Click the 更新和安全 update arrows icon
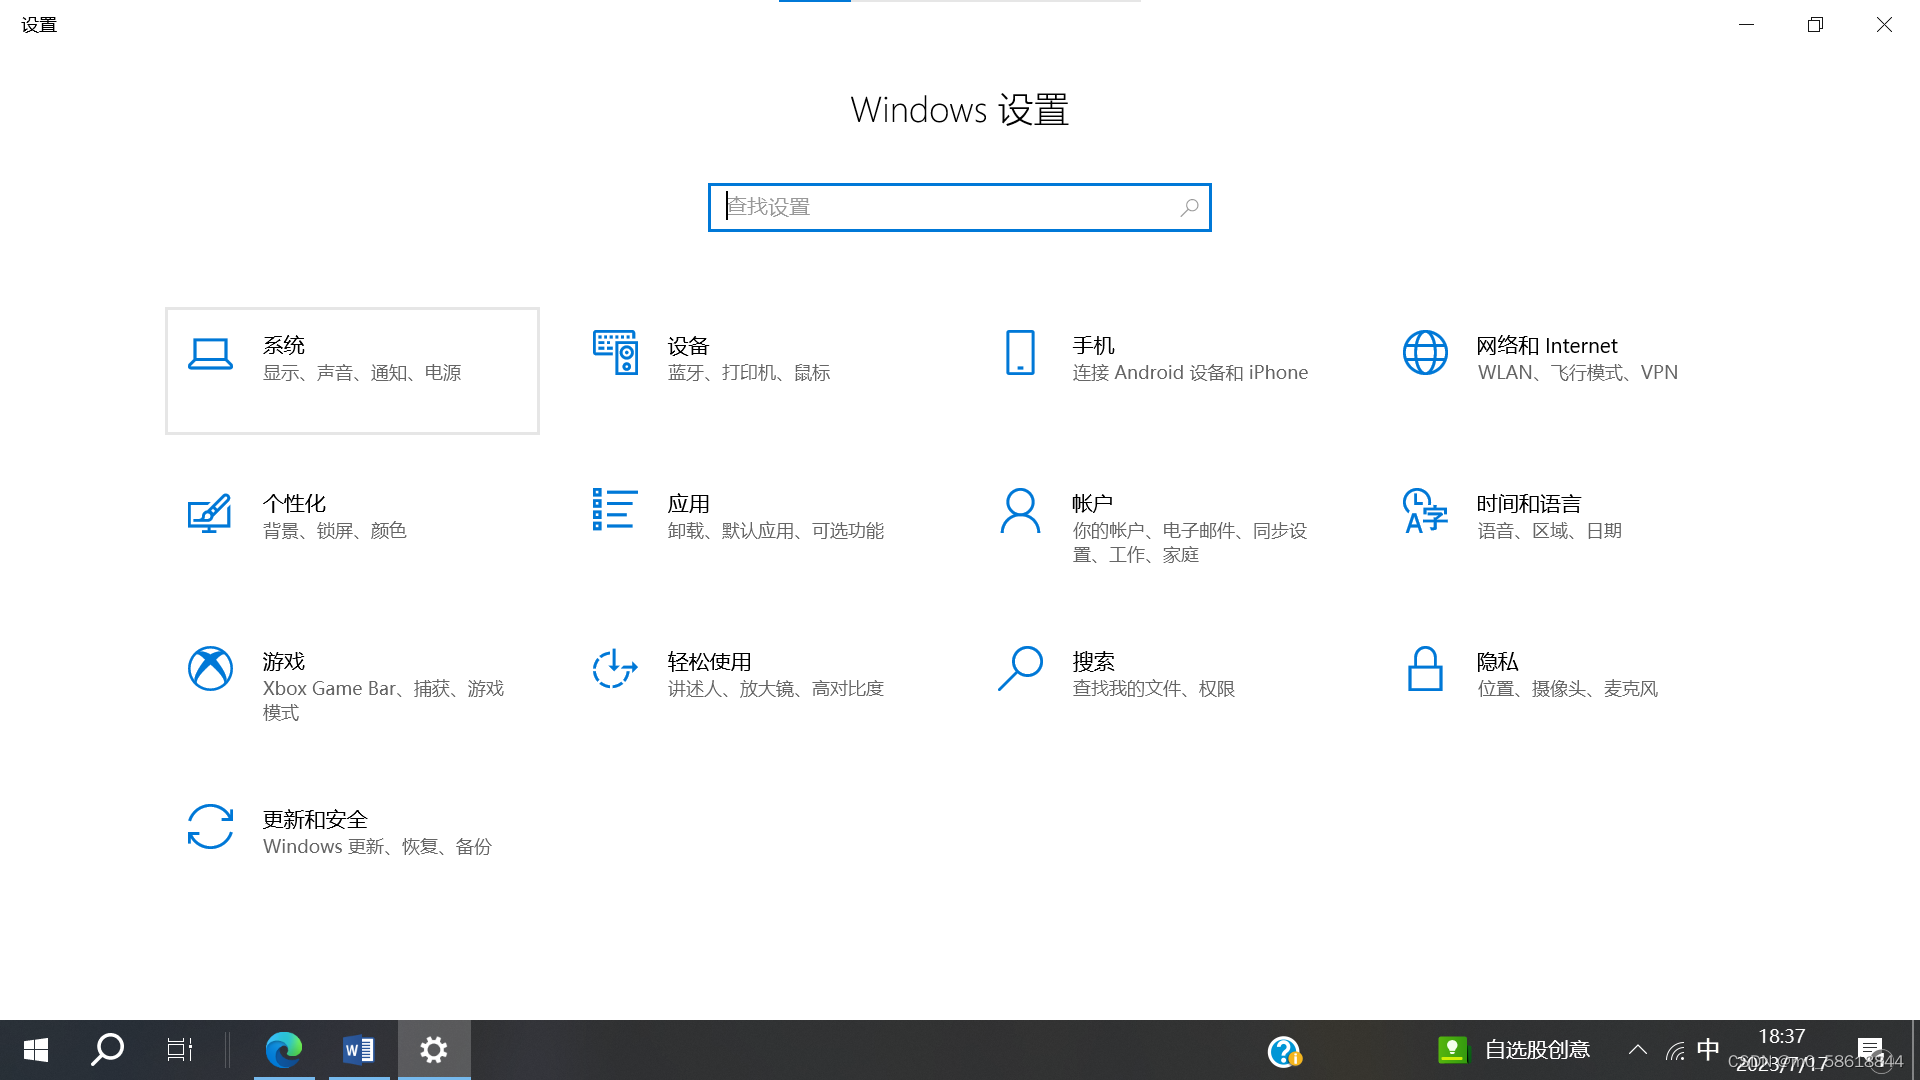 (210, 827)
